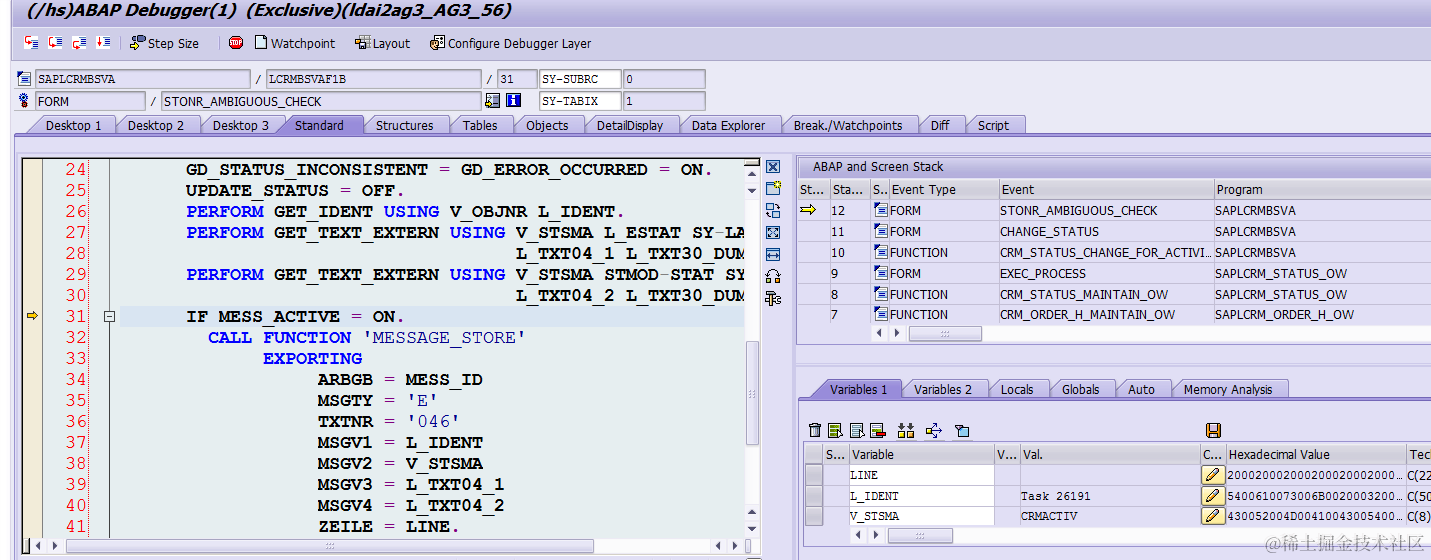This screenshot has height=560, width=1431.
Task: Select stack row CHANGE_STATUS
Action: (1114, 231)
